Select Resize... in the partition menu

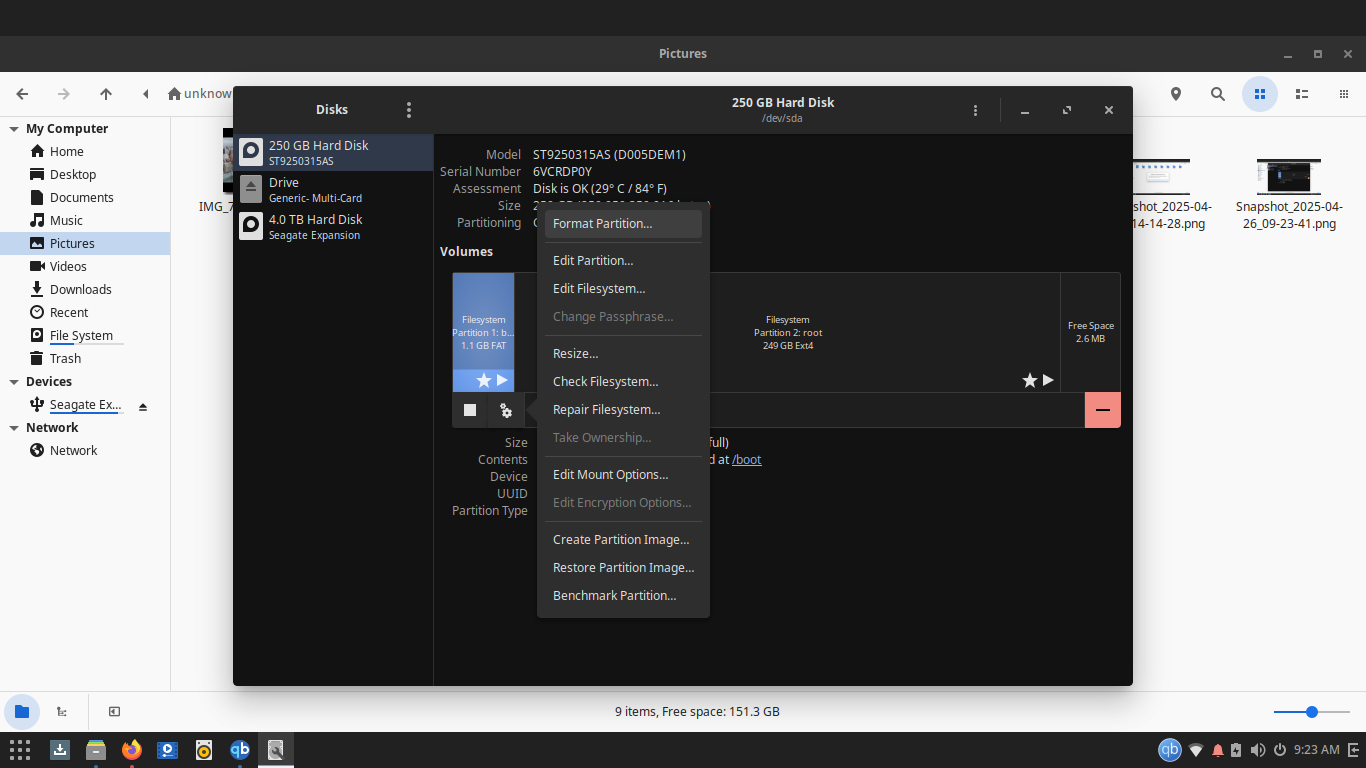click(x=575, y=354)
